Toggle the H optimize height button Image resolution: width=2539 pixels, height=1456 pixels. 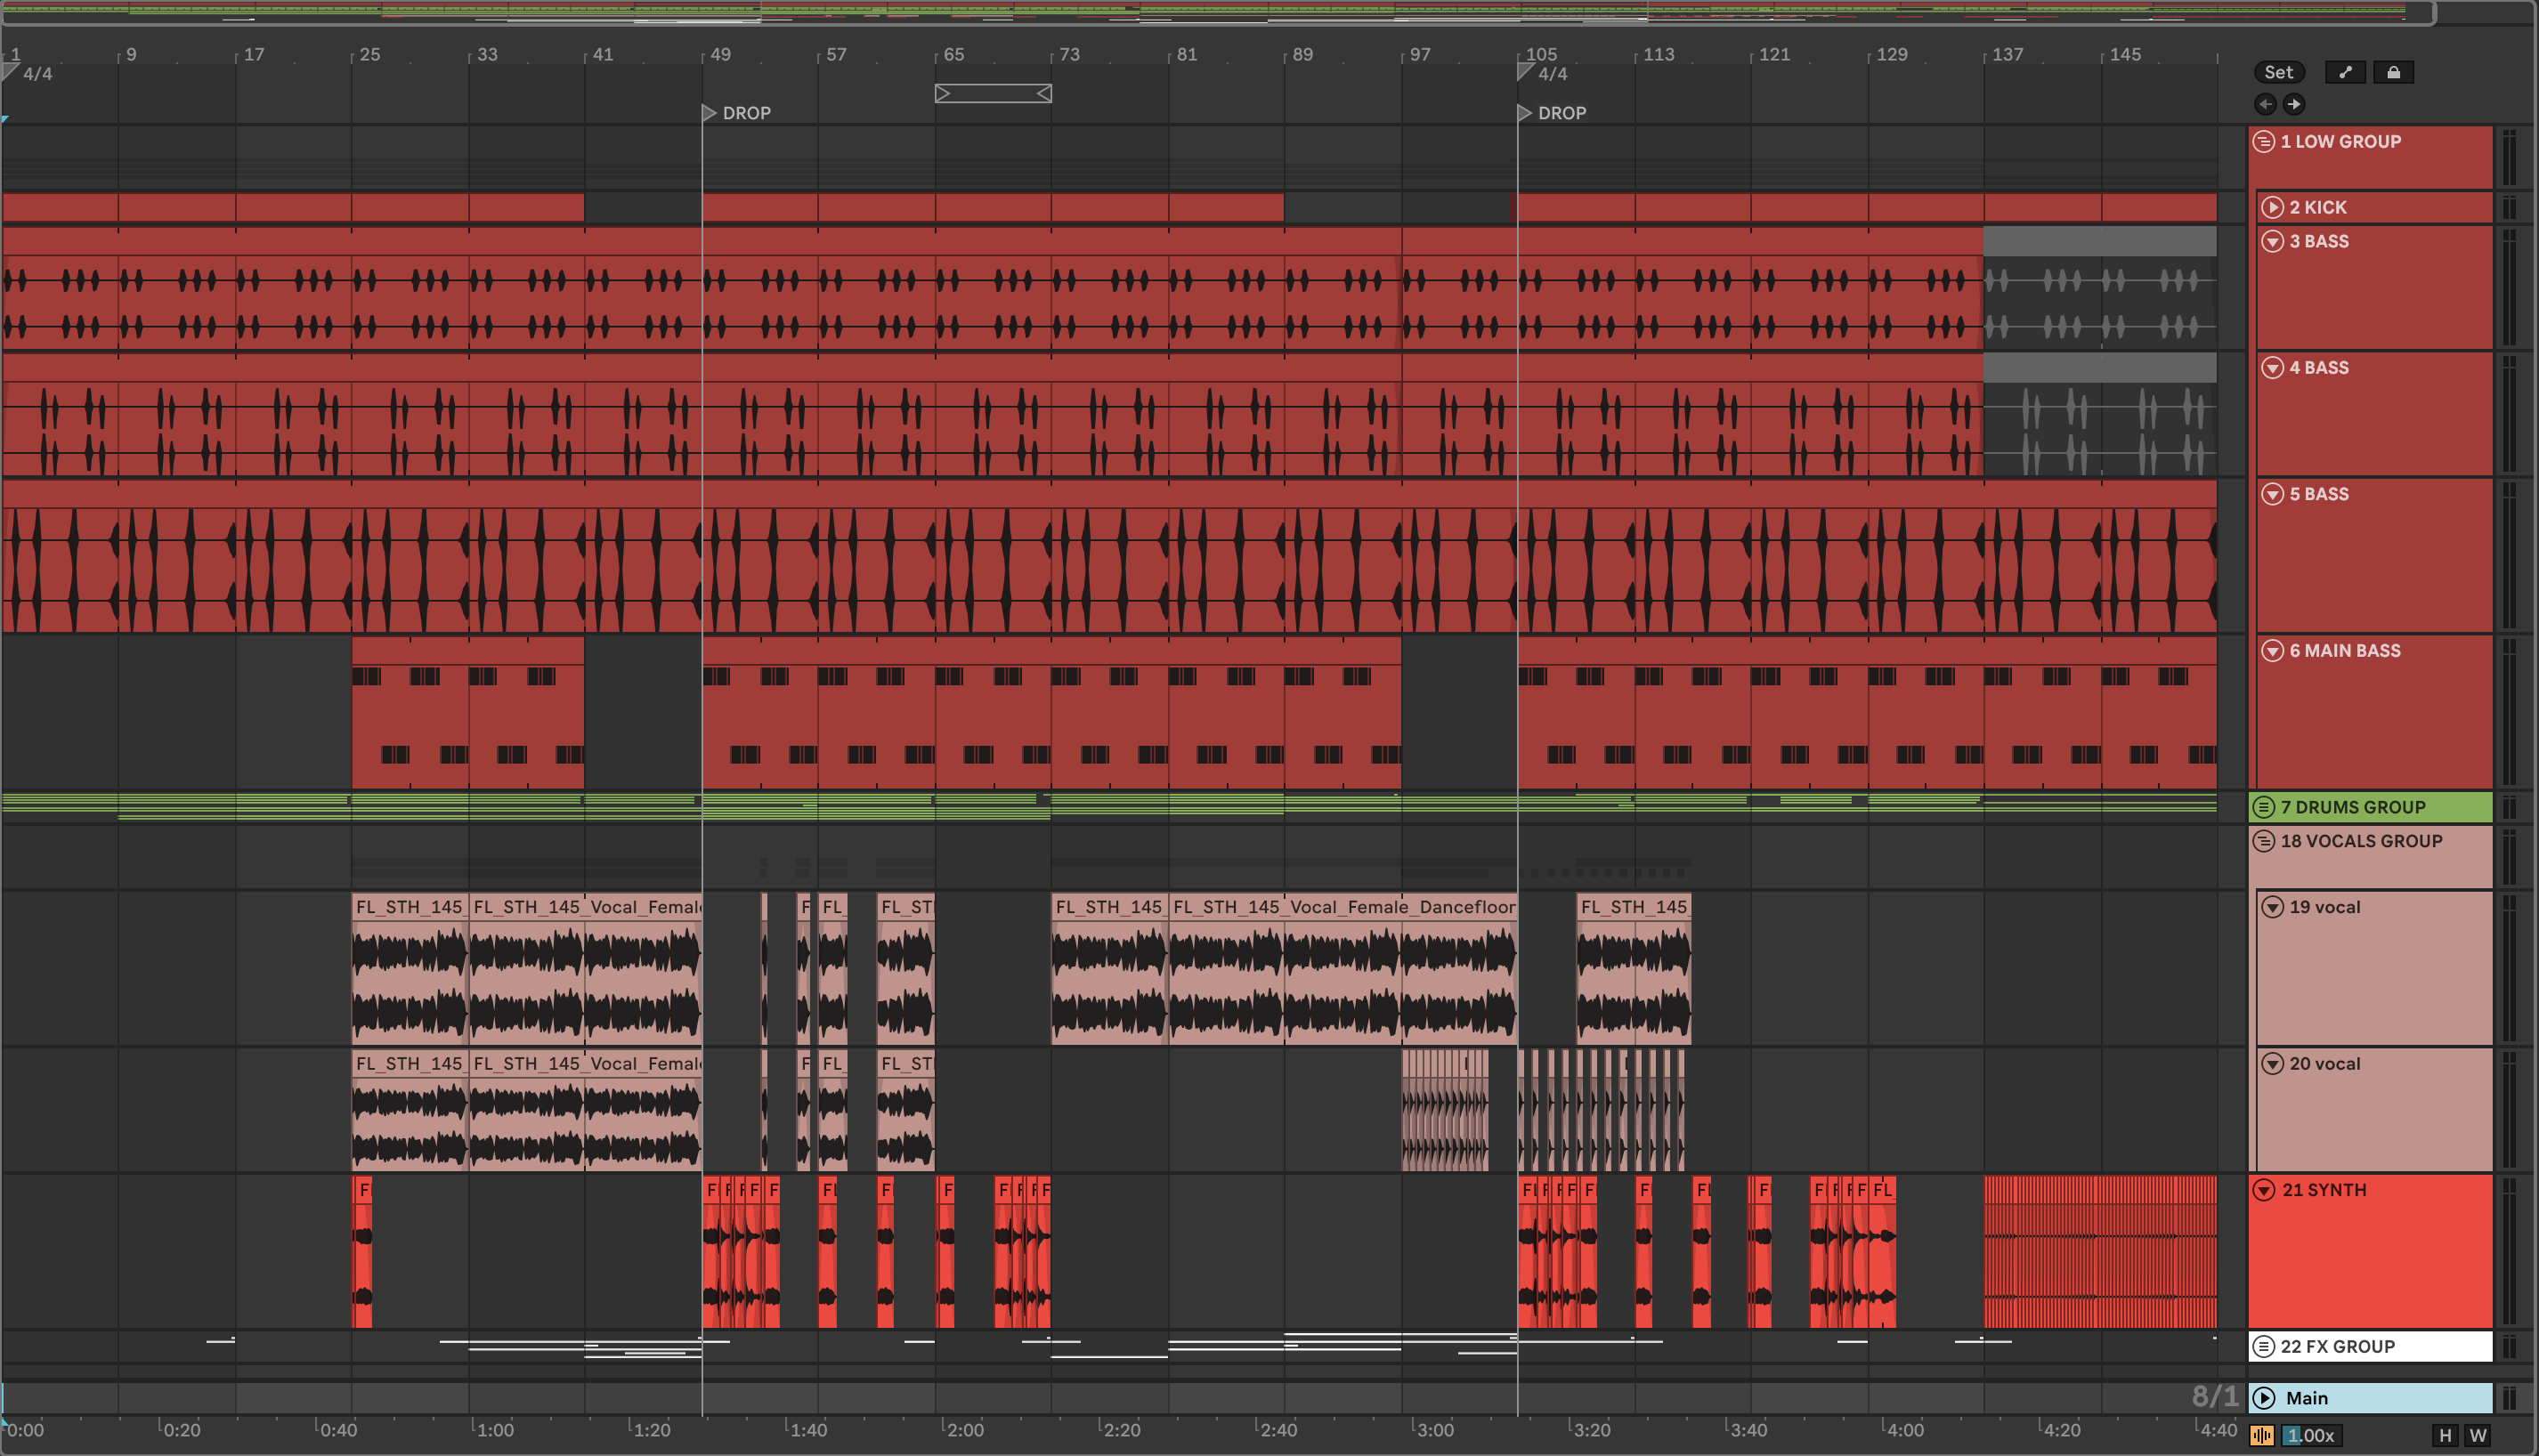pos(2445,1435)
